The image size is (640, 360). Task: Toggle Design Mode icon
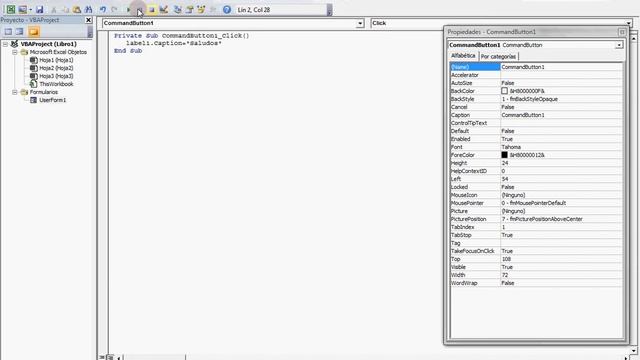[164, 9]
